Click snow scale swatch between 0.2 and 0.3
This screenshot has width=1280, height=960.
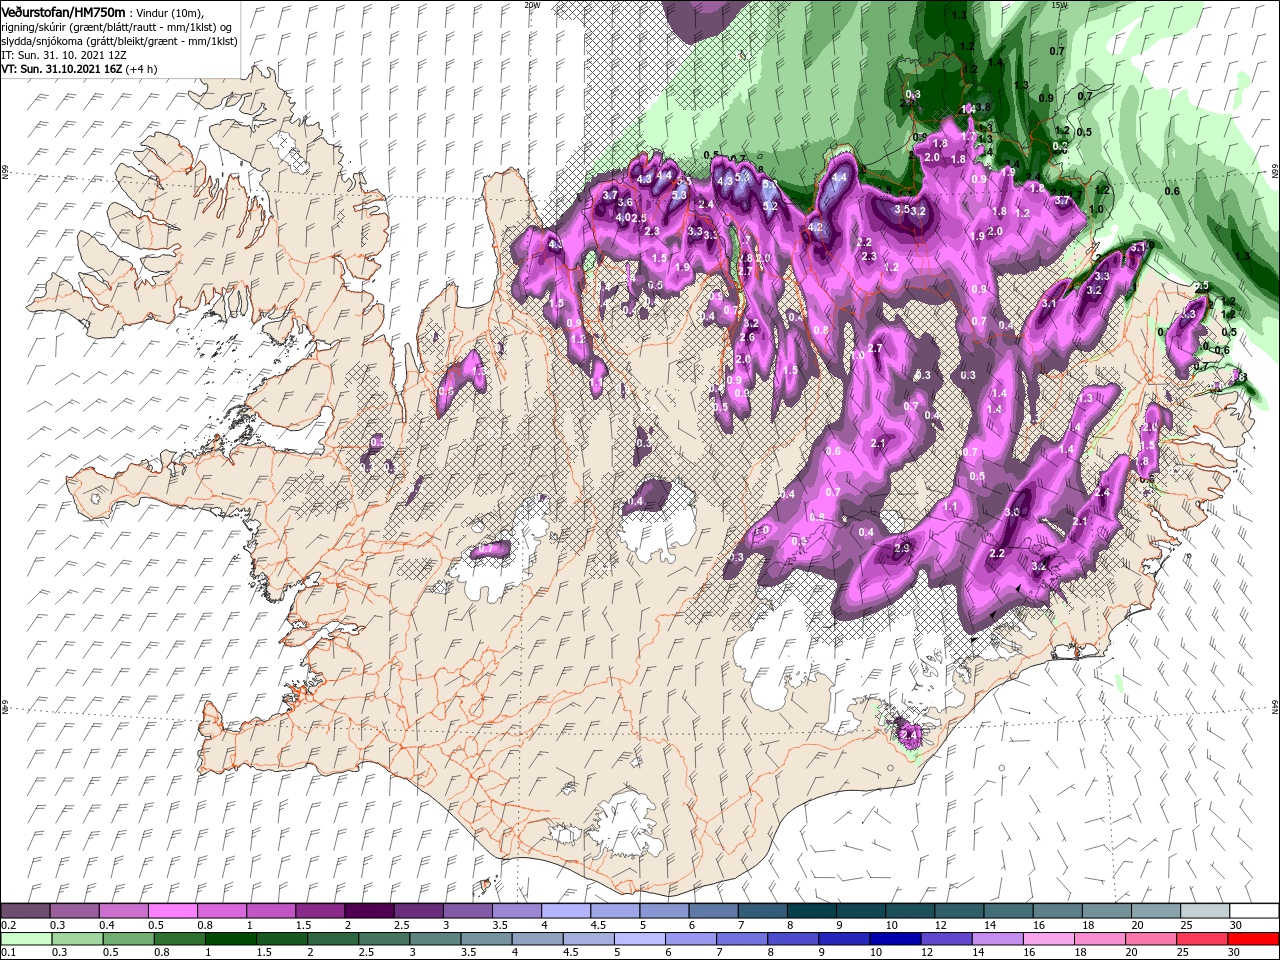point(27,911)
